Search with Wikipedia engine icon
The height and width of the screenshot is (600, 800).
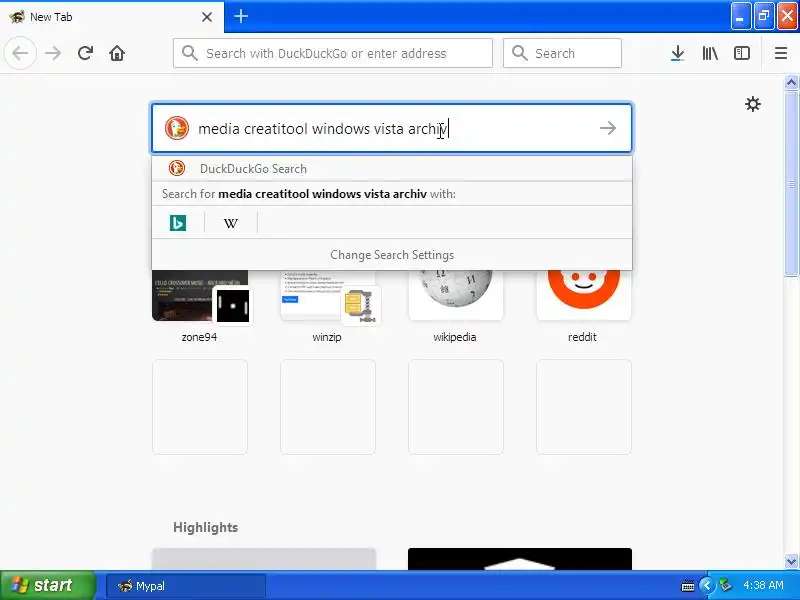pos(231,223)
